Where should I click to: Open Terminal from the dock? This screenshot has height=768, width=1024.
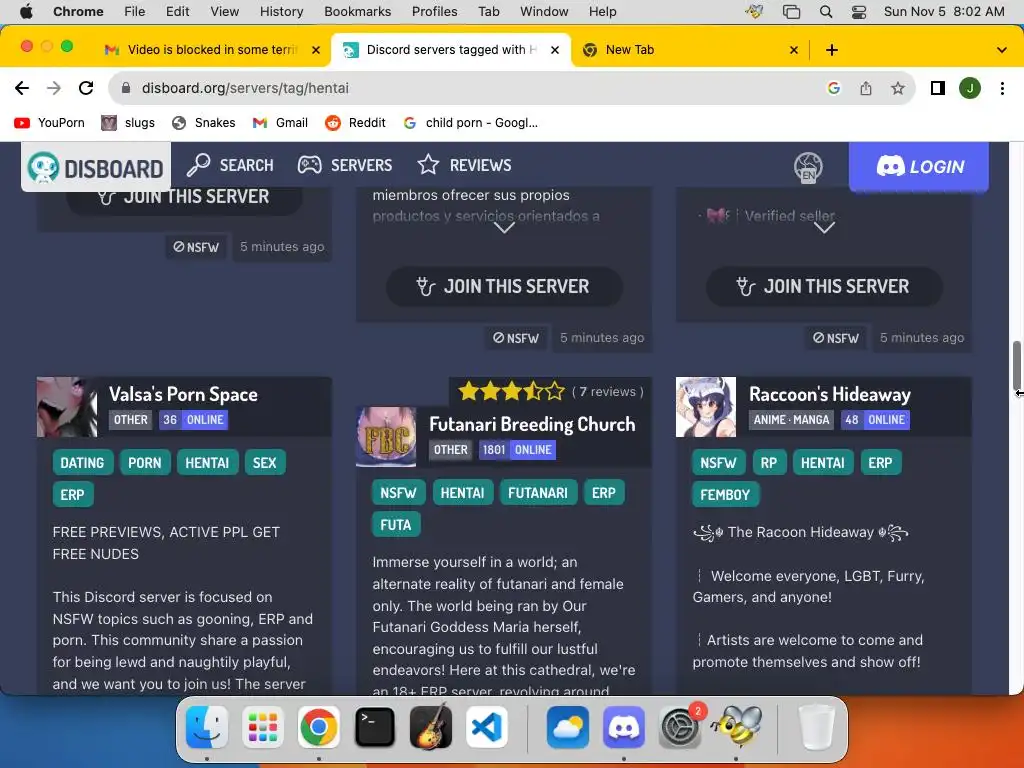(375, 727)
